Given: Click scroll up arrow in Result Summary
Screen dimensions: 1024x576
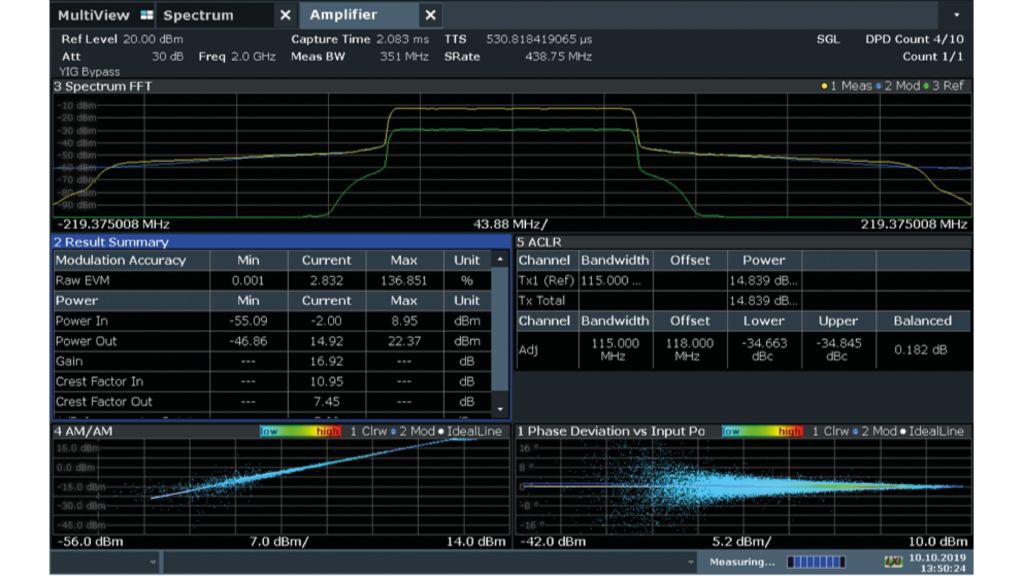Looking at the screenshot, I should [x=501, y=260].
